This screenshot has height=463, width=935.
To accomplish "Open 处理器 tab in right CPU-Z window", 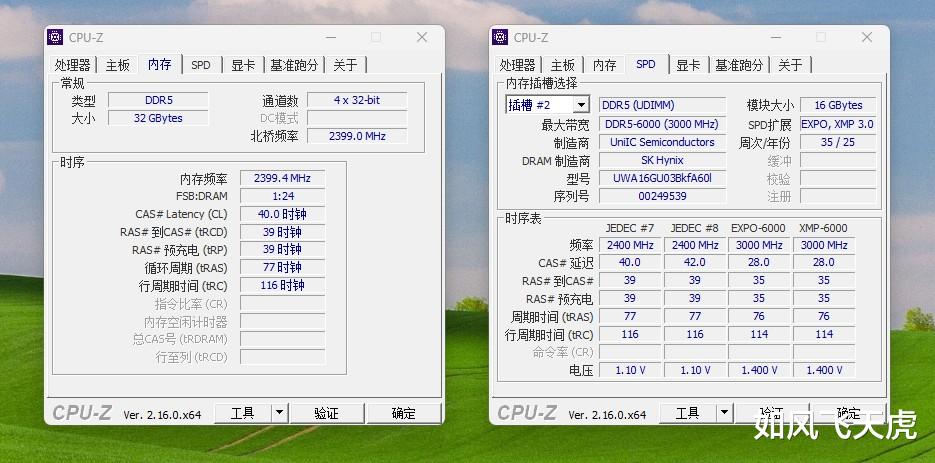I will (x=517, y=65).
